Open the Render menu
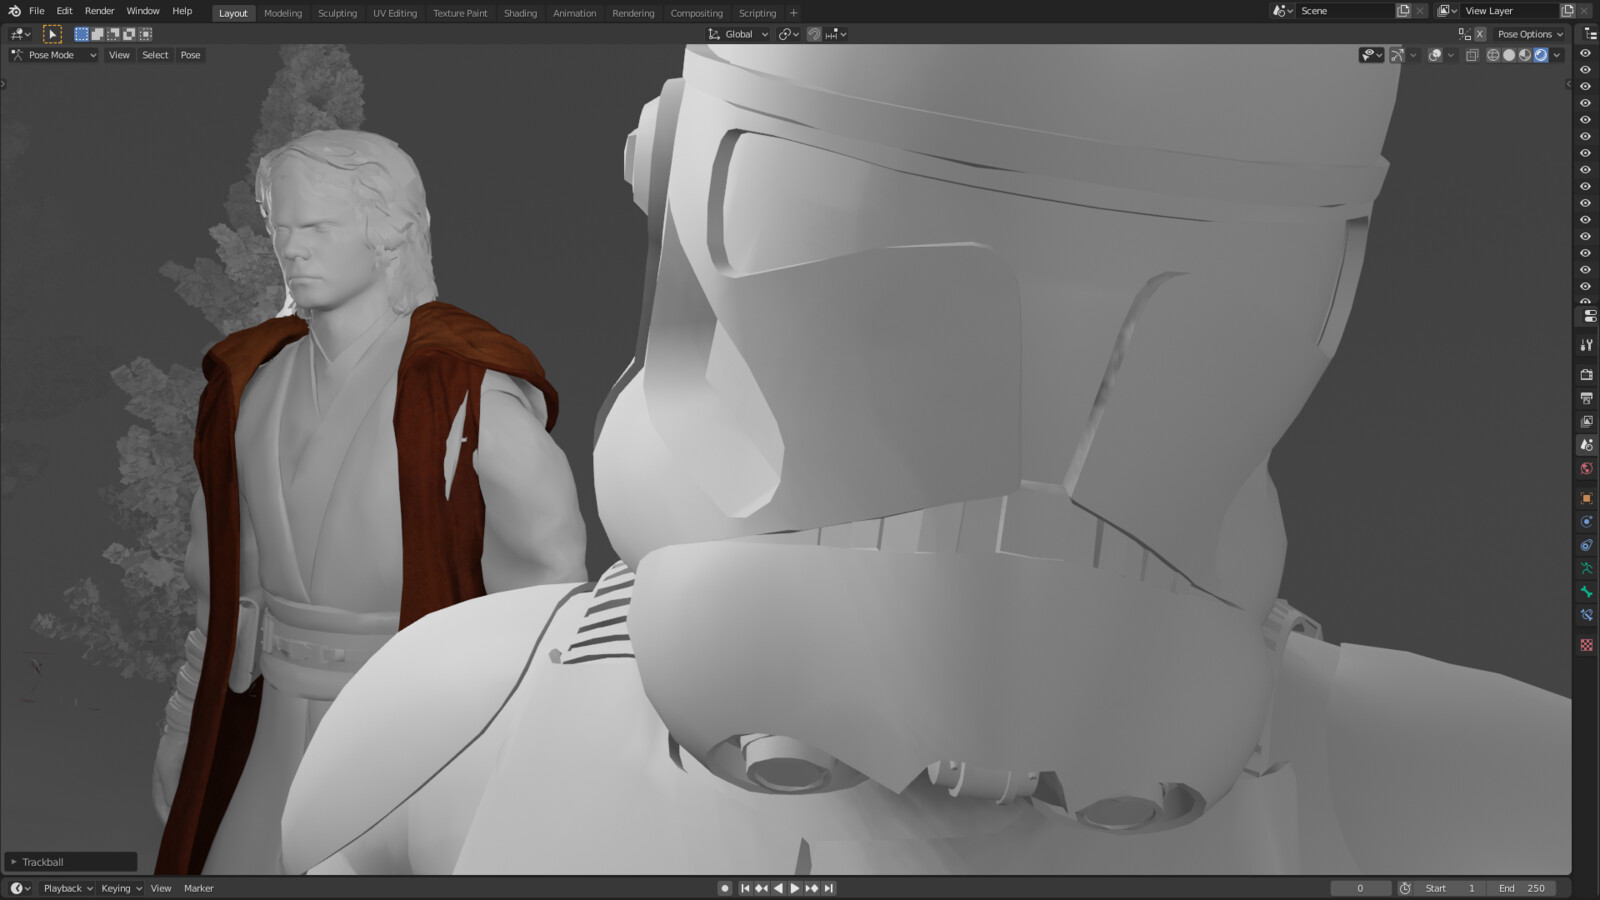Viewport: 1600px width, 900px height. (99, 11)
